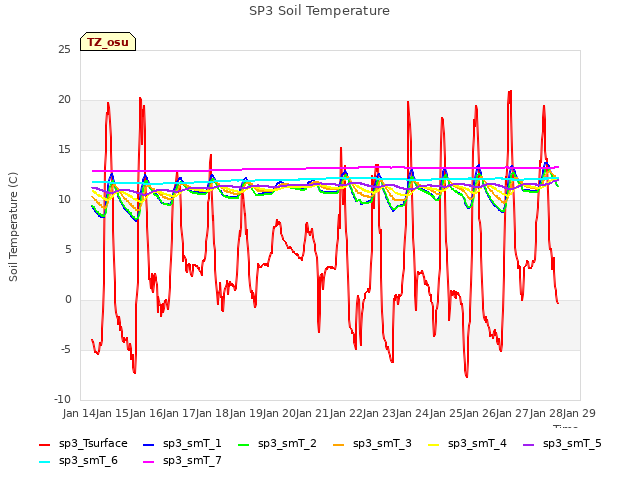640x480 pixels.
Task: Click the red sp3_Tsurface legend swatch
Action: pos(44,444)
